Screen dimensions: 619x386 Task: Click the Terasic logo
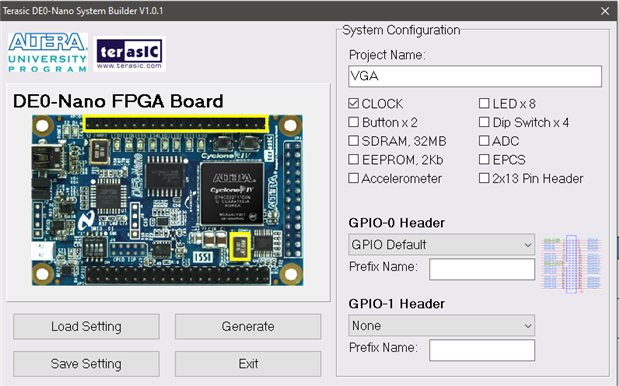[x=129, y=54]
